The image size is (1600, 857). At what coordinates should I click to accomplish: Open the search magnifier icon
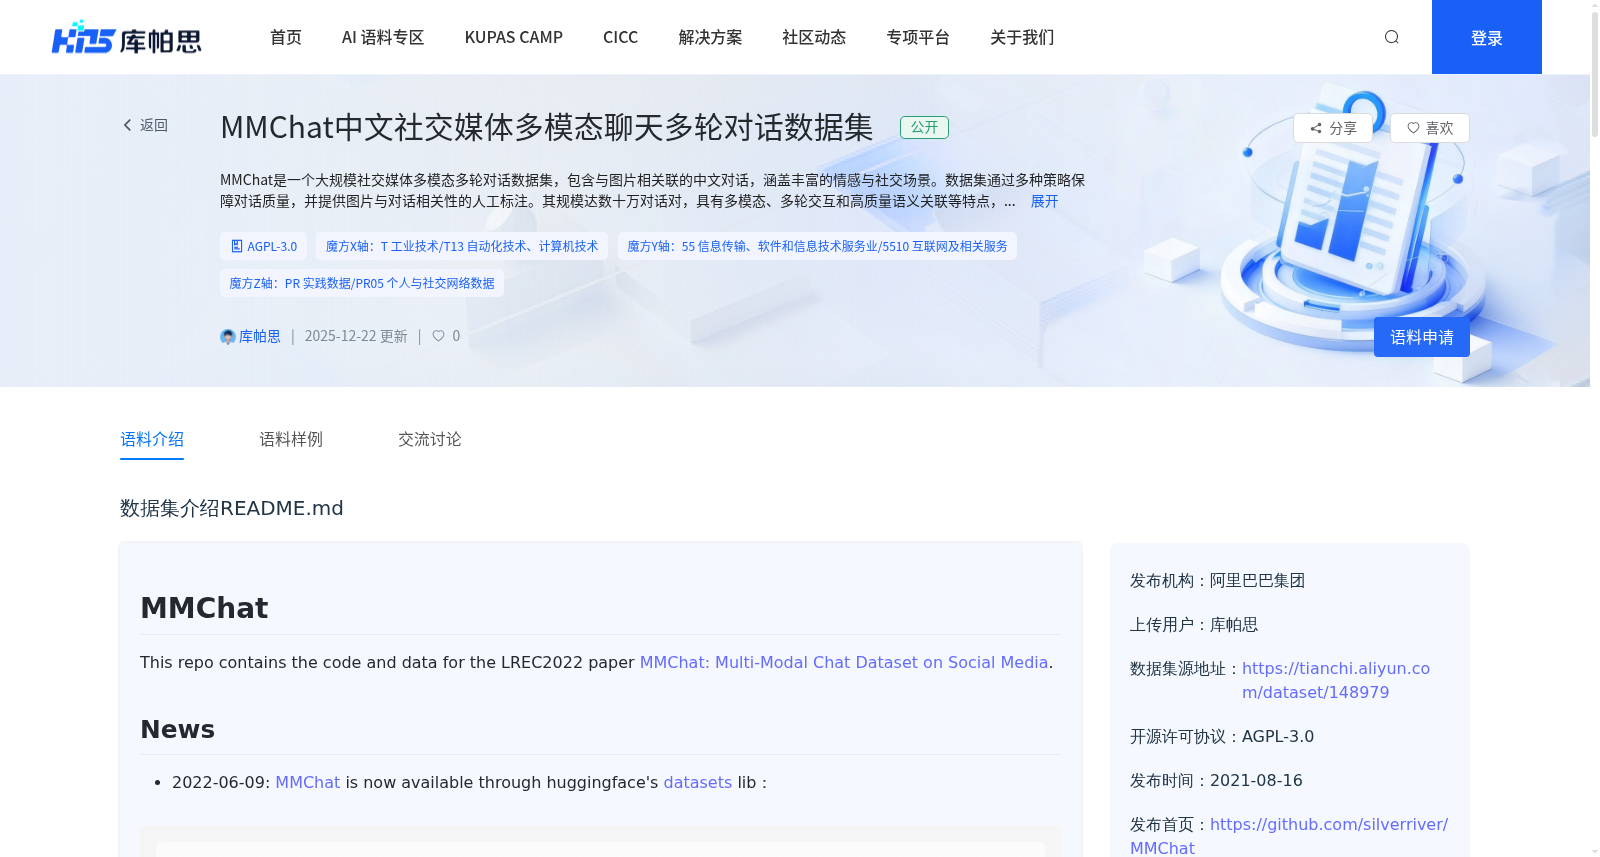(x=1391, y=37)
